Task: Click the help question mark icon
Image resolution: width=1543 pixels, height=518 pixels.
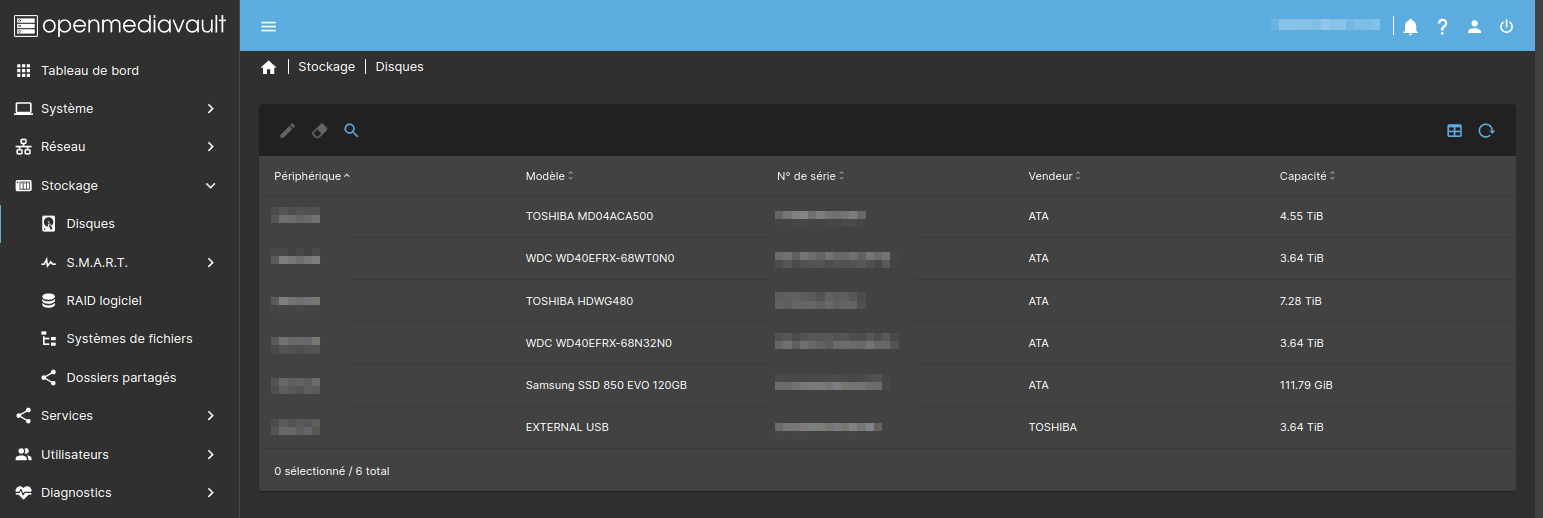Action: [1442, 27]
